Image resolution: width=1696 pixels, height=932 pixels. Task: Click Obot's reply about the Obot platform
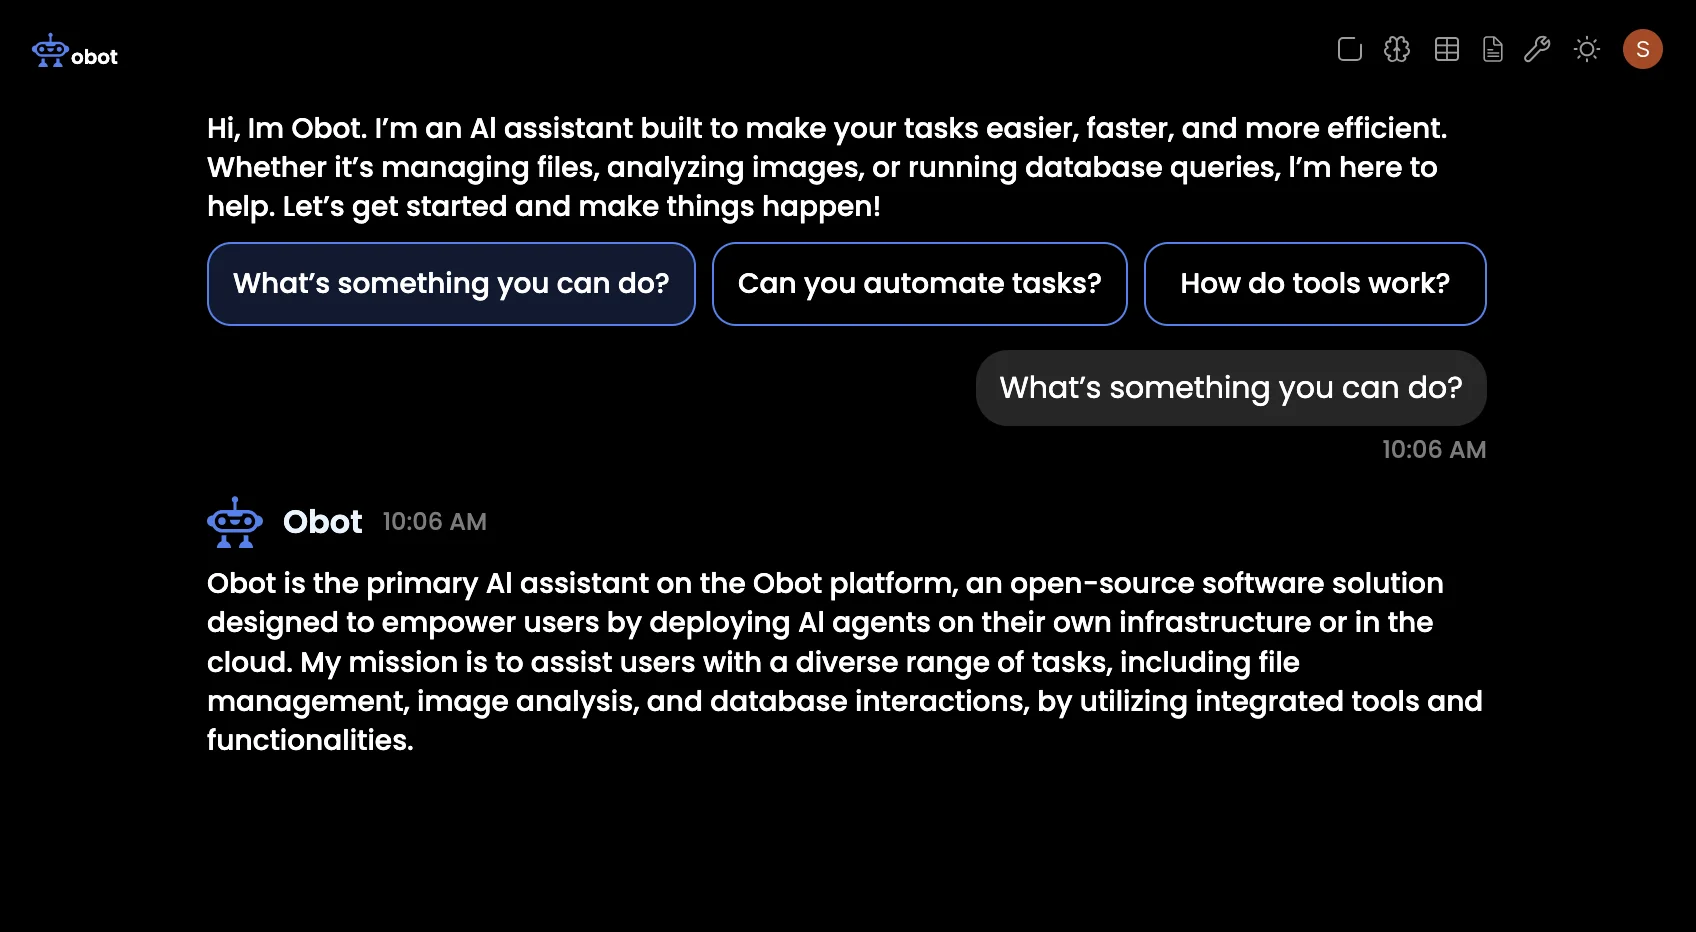(x=845, y=662)
